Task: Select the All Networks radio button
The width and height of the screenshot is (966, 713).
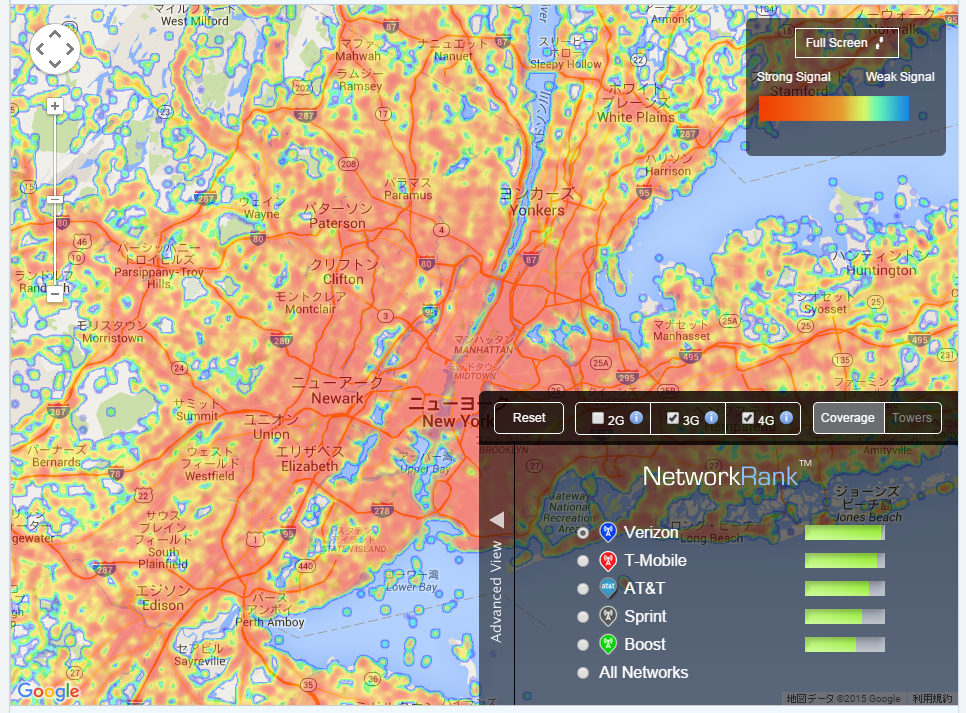Action: pos(583,673)
